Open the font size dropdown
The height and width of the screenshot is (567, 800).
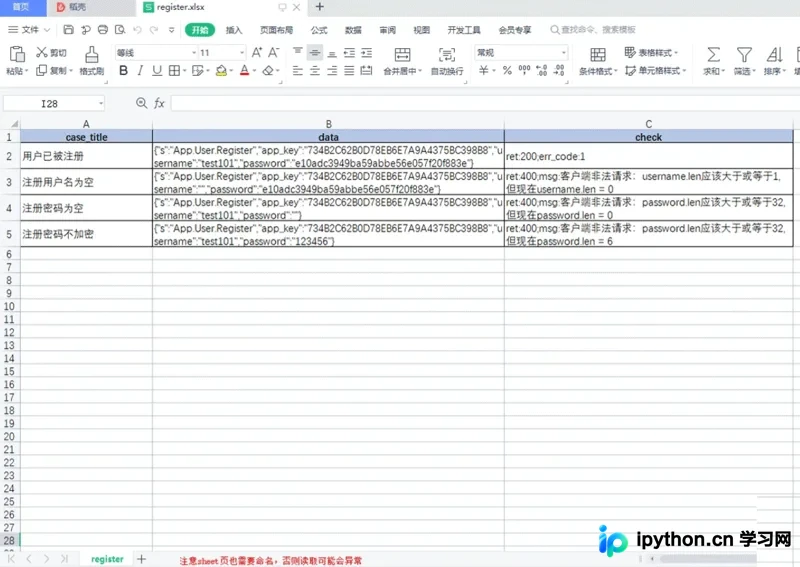[242, 53]
